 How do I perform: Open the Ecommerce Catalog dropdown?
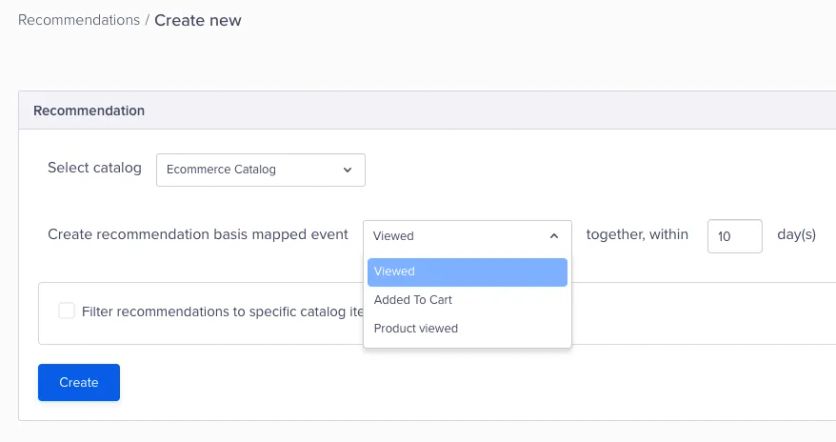point(250,170)
